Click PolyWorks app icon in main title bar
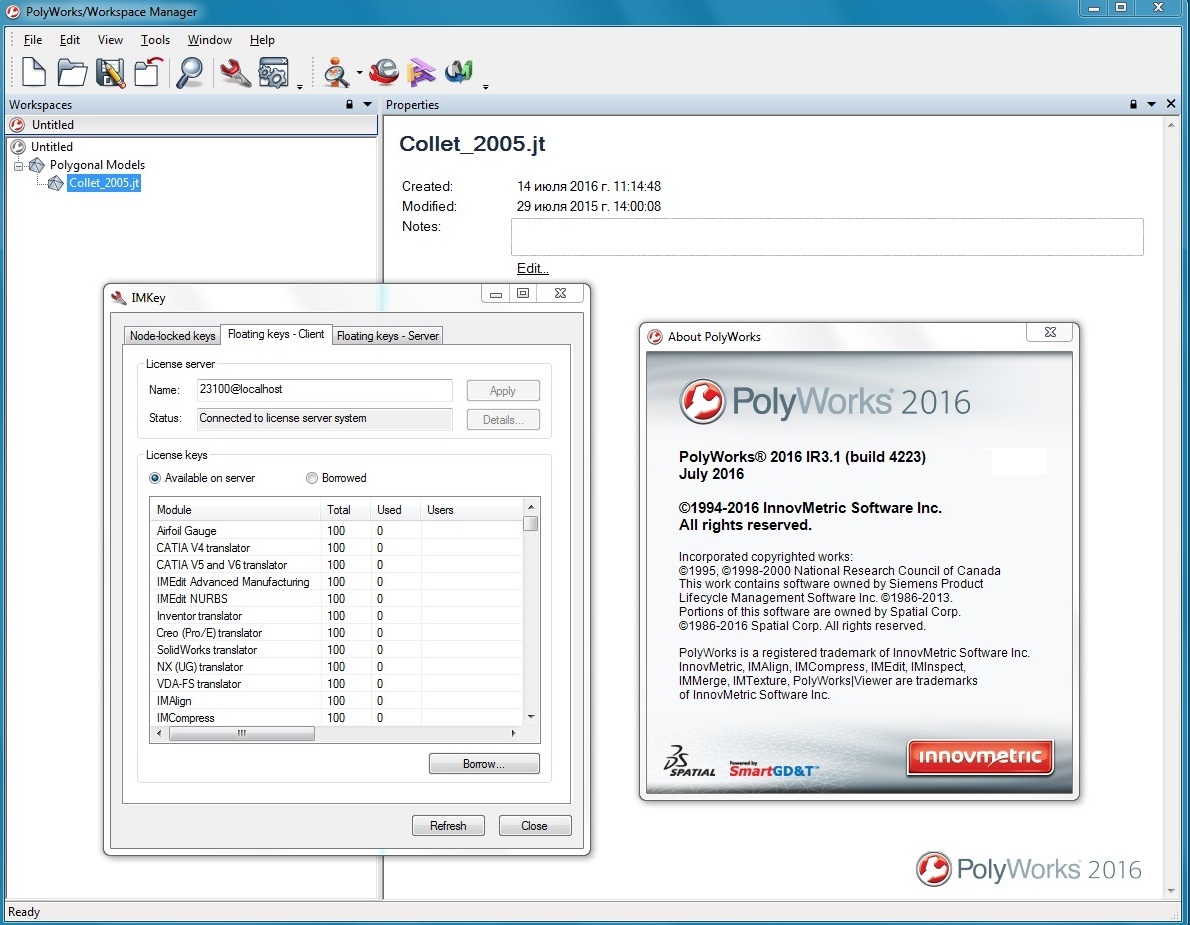Image resolution: width=1190 pixels, height=925 pixels. click(x=13, y=11)
